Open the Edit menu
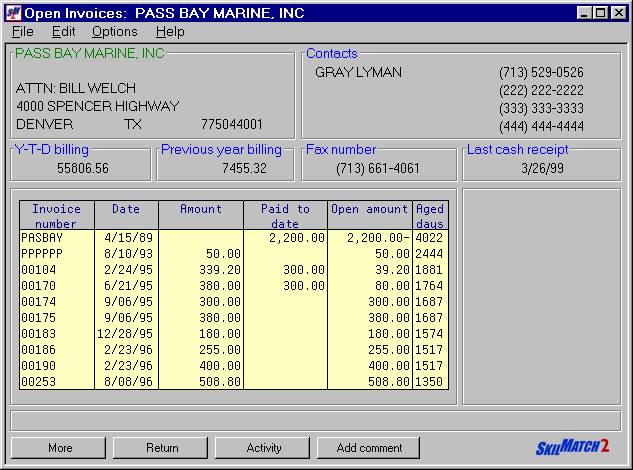This screenshot has height=470, width=633. point(63,31)
